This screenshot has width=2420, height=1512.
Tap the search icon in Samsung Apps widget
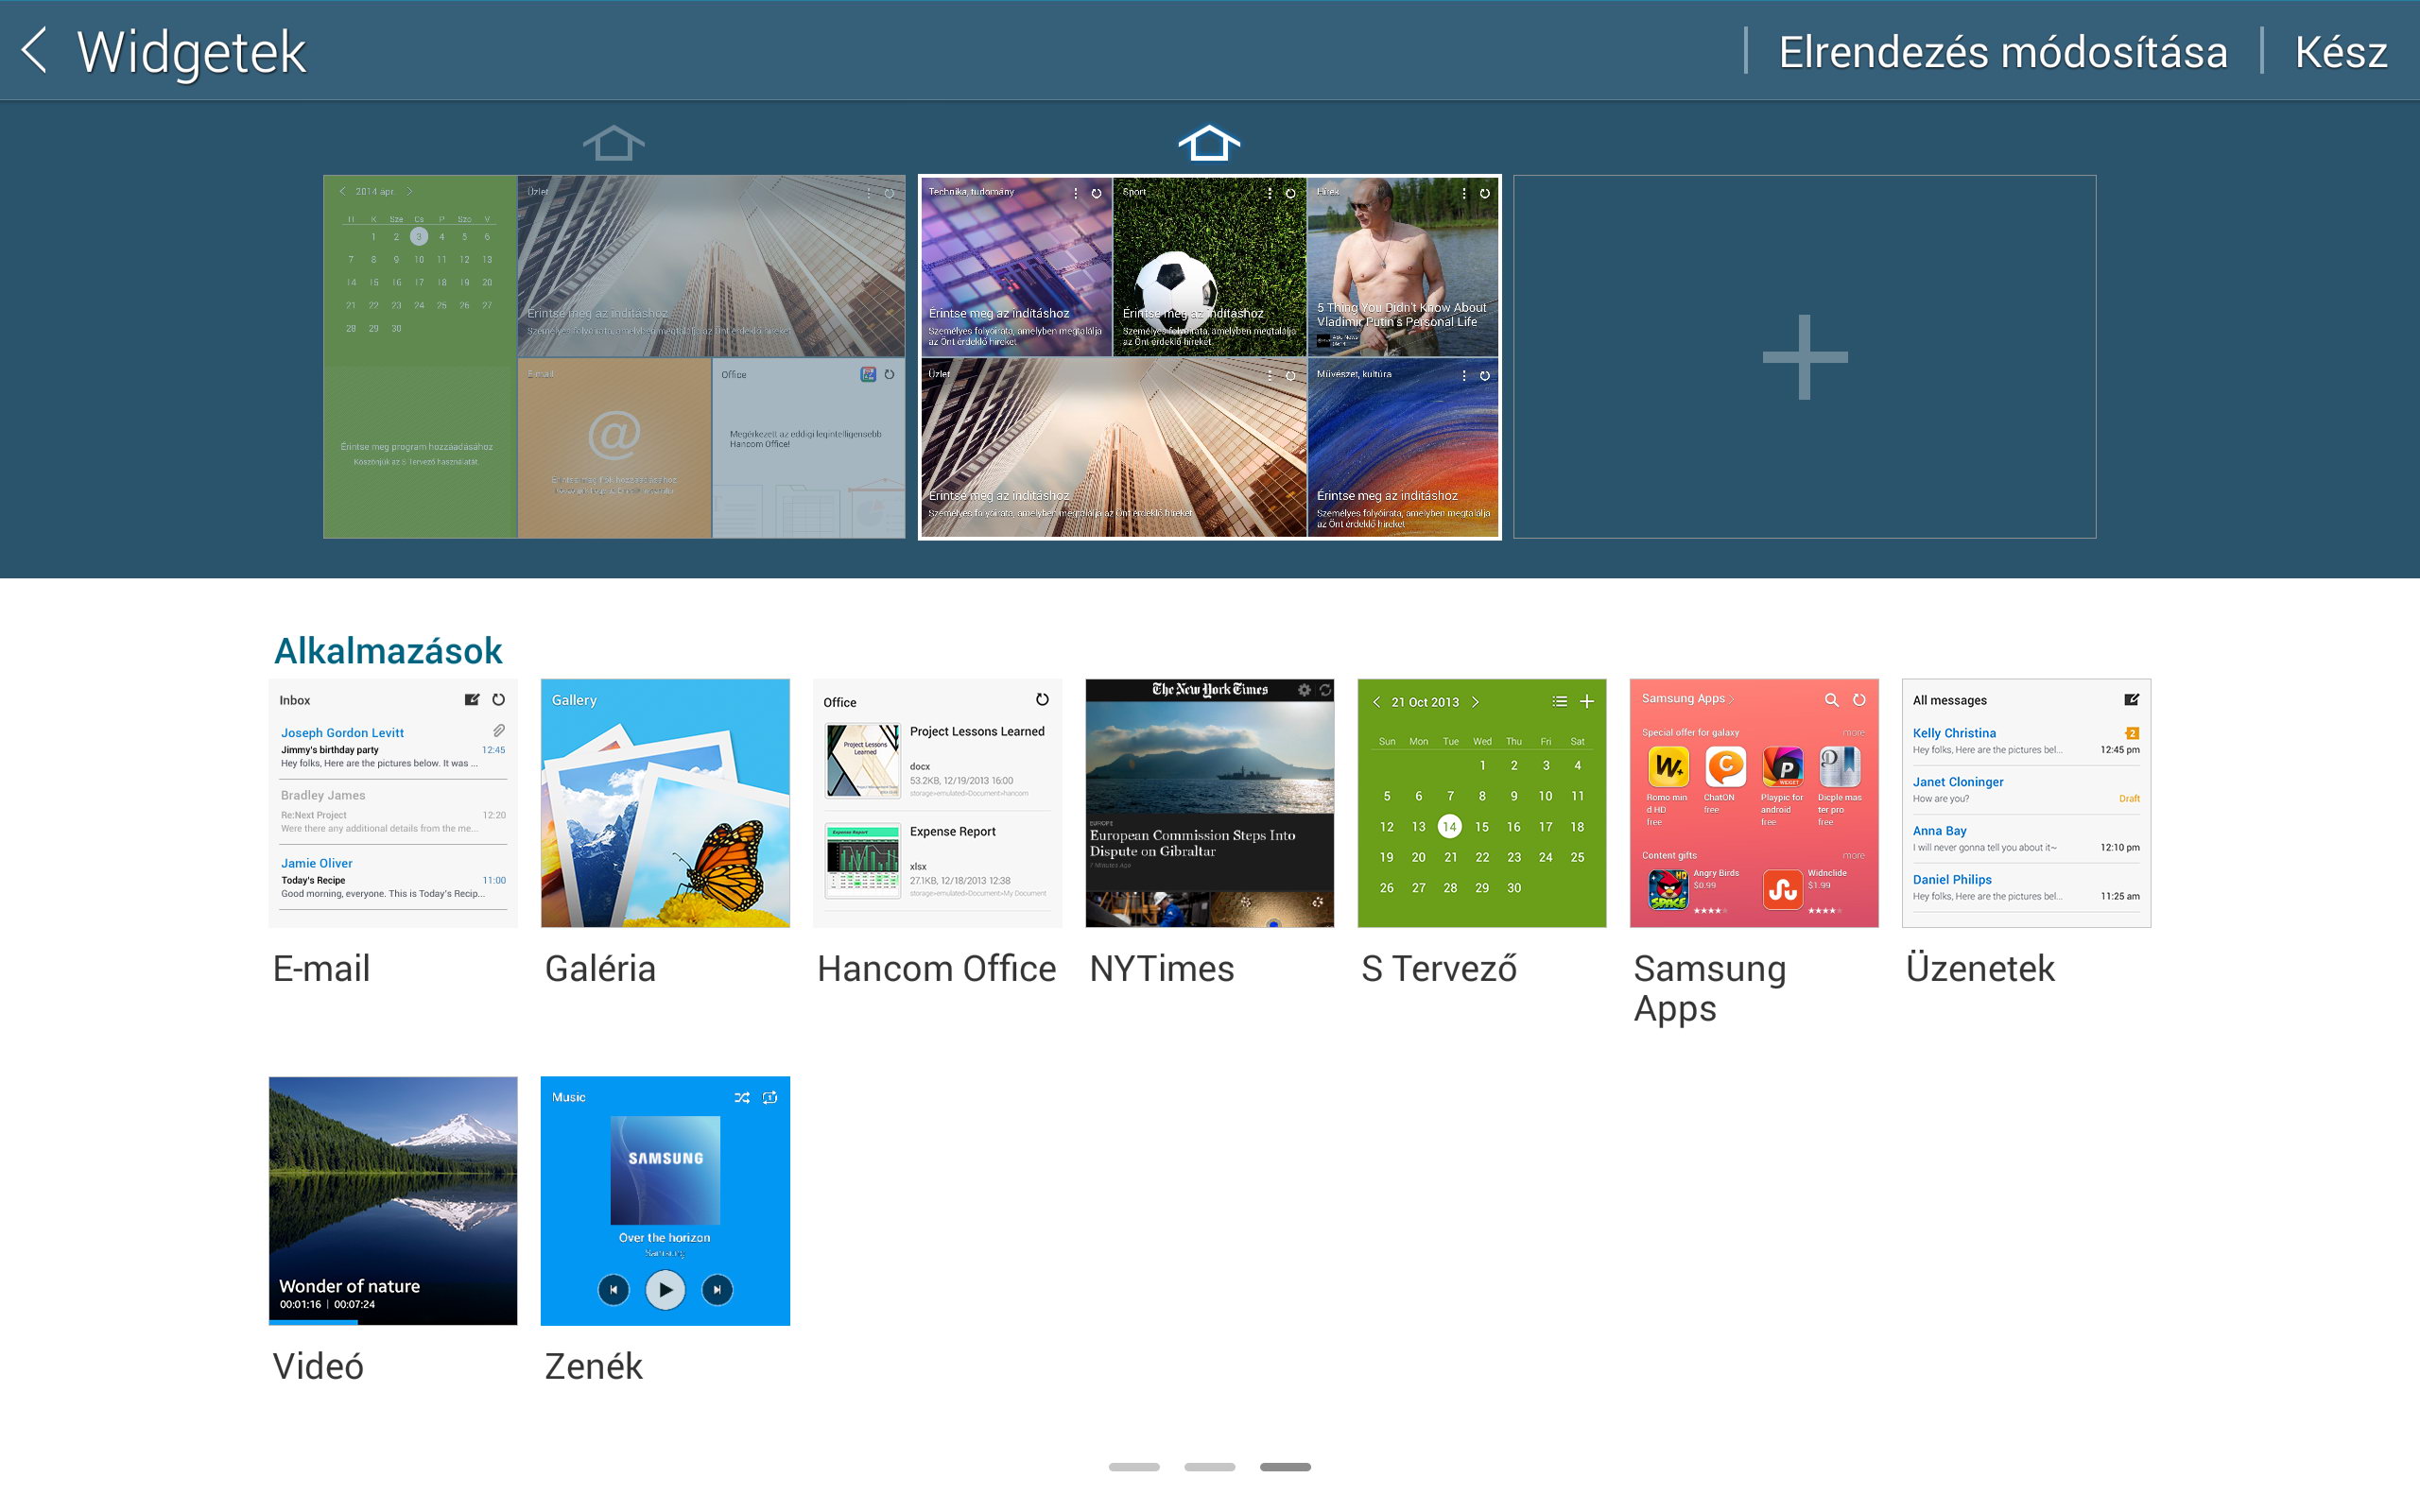click(1831, 700)
